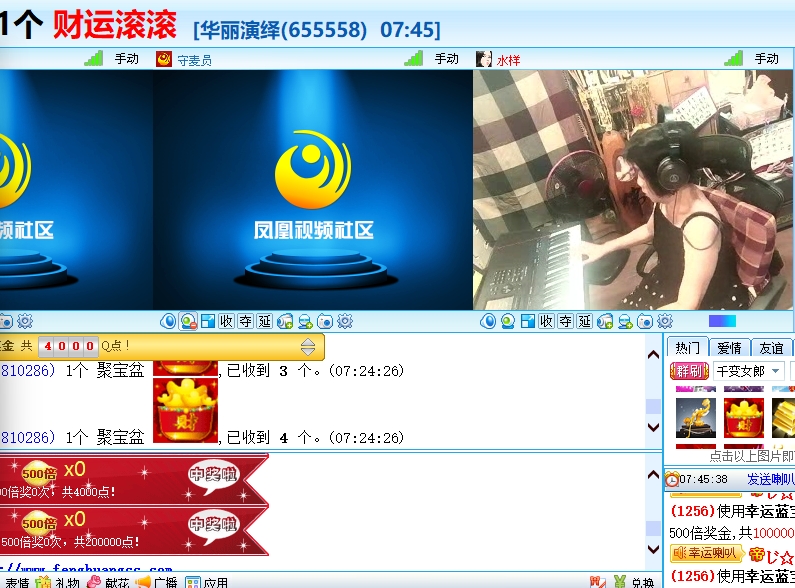Switch to the 爱情 gift tab
The width and height of the screenshot is (795, 588).
click(729, 348)
